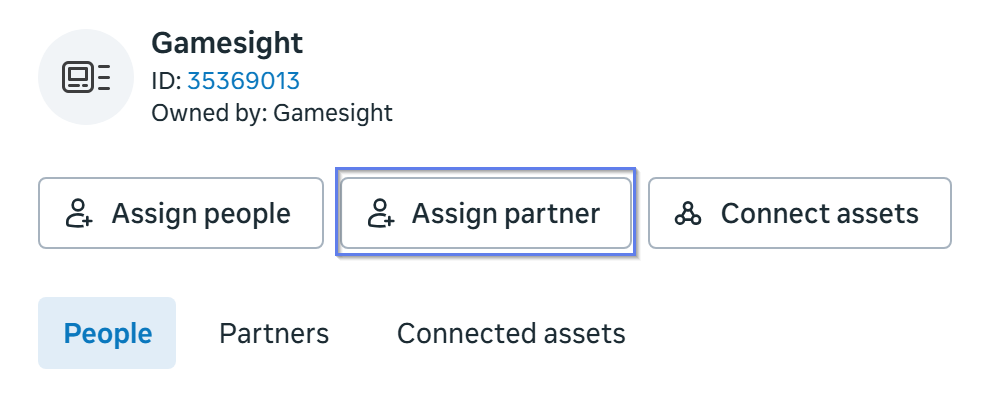Screen dimensions: 986x395
Task: View the assets connected to Gamesight
Action: coord(511,333)
